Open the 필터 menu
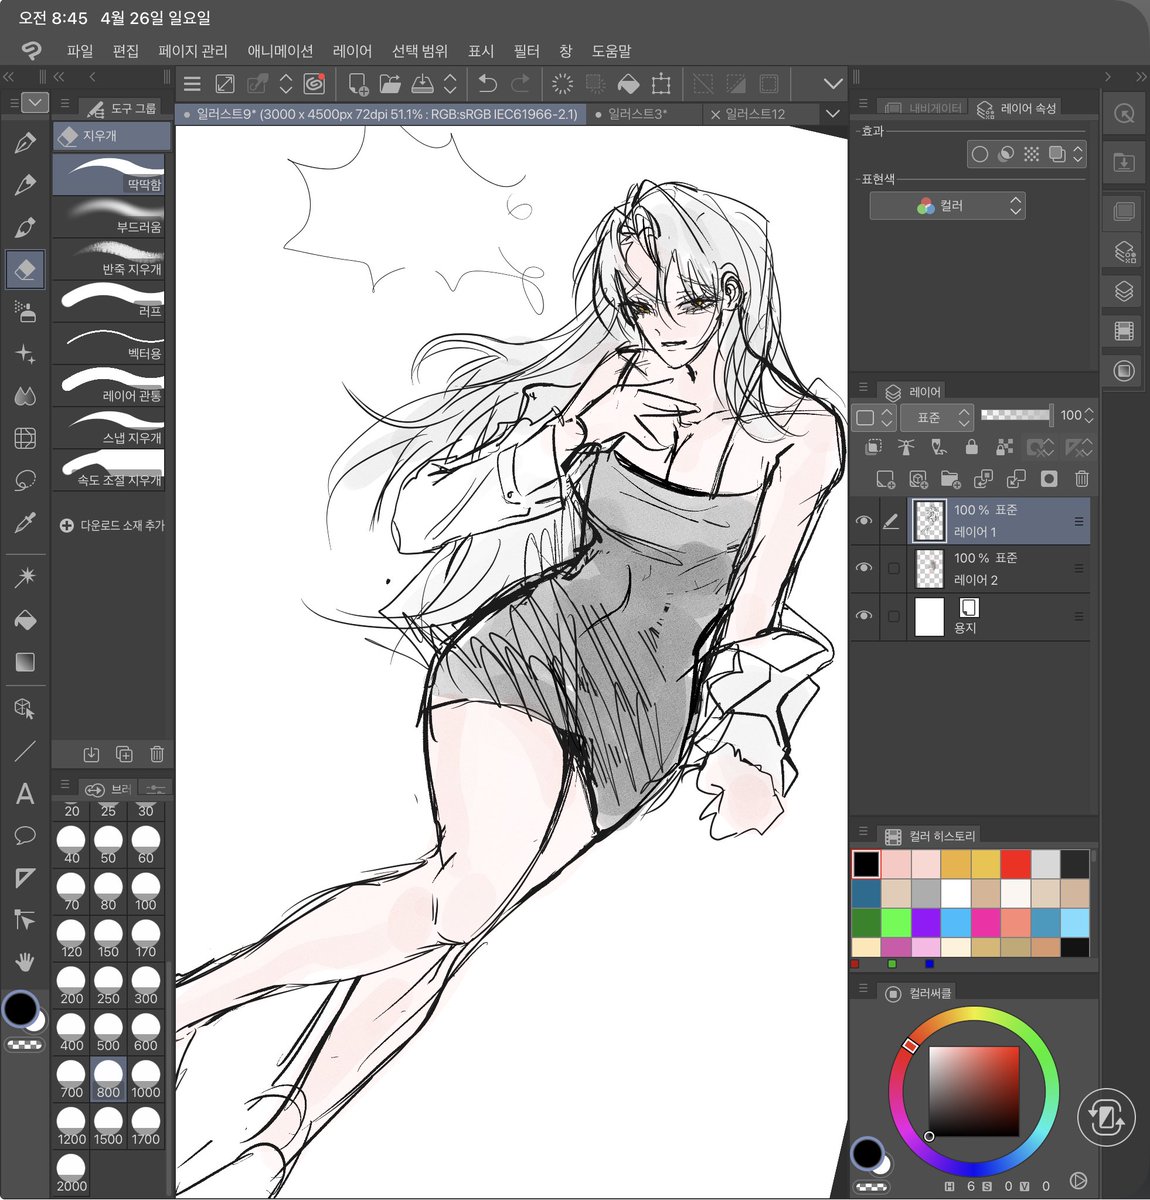The height and width of the screenshot is (1200, 1150). [x=527, y=51]
